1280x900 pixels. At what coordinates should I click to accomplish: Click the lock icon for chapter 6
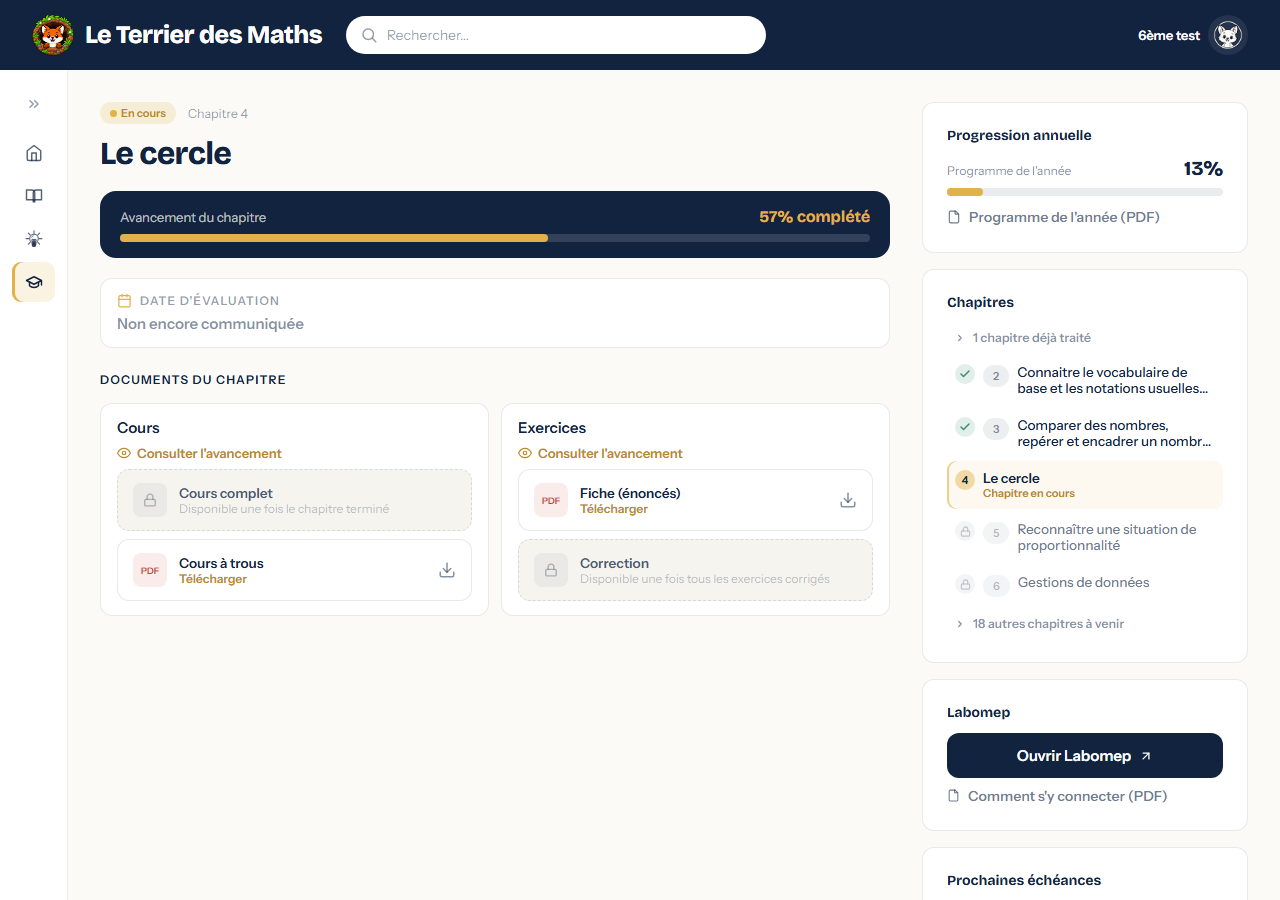coord(965,584)
